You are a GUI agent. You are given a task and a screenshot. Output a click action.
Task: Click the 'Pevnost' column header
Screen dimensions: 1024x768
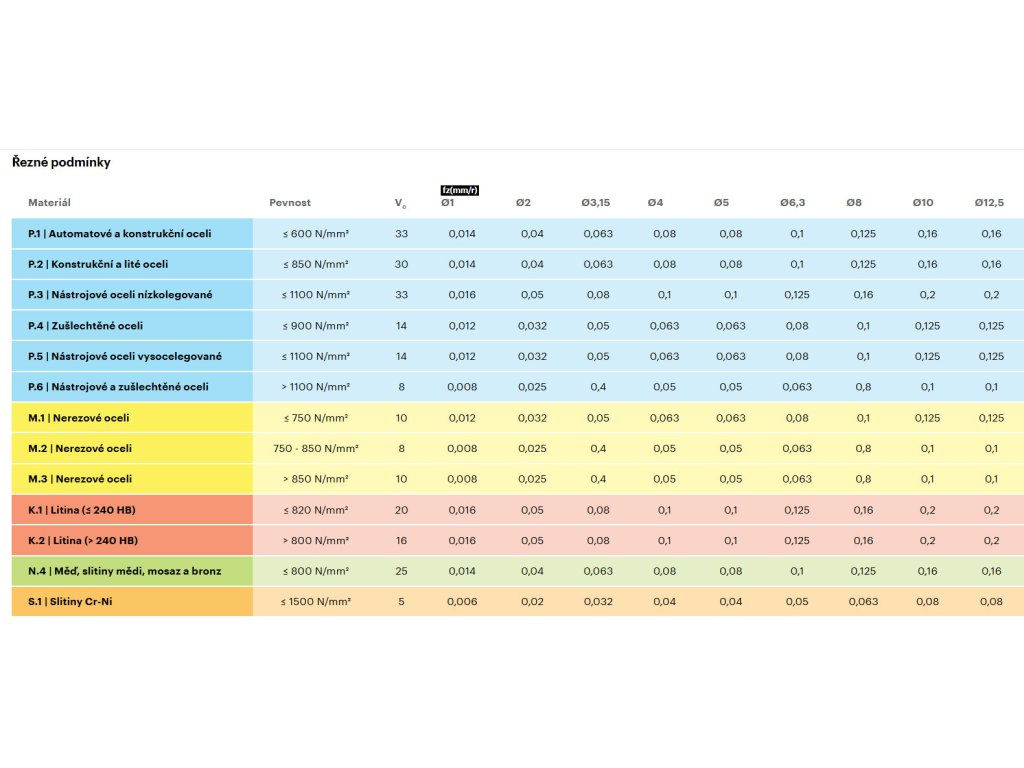point(290,202)
